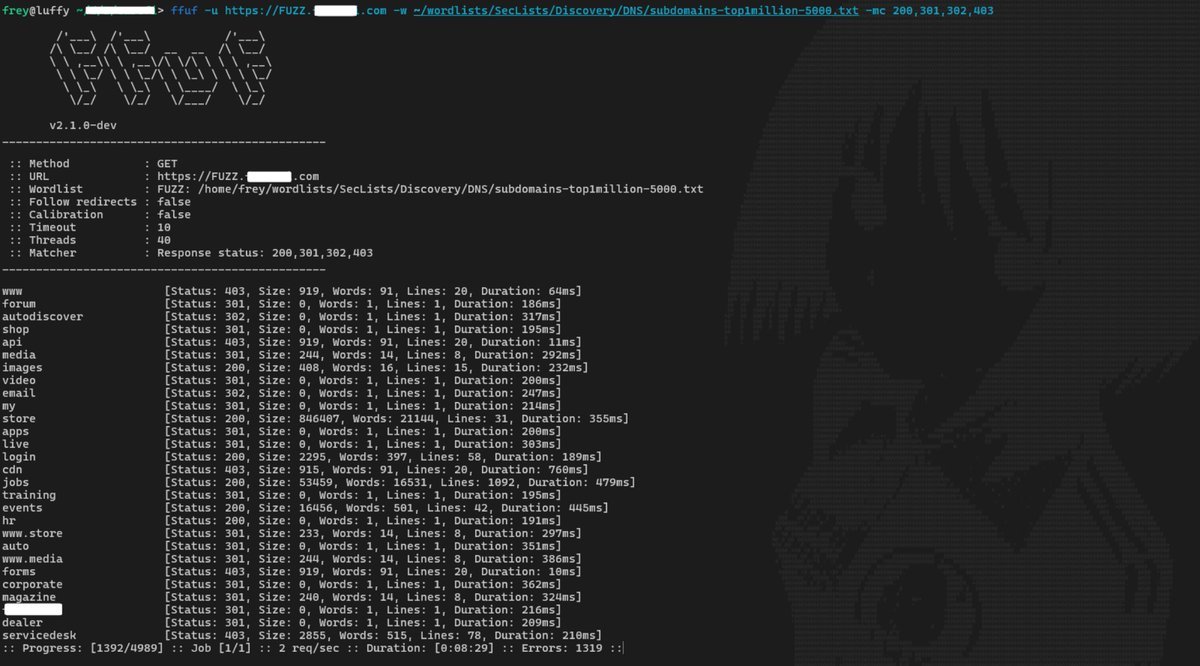Select the 'corporate' subdomain name
This screenshot has height=666, width=1200.
pos(32,584)
